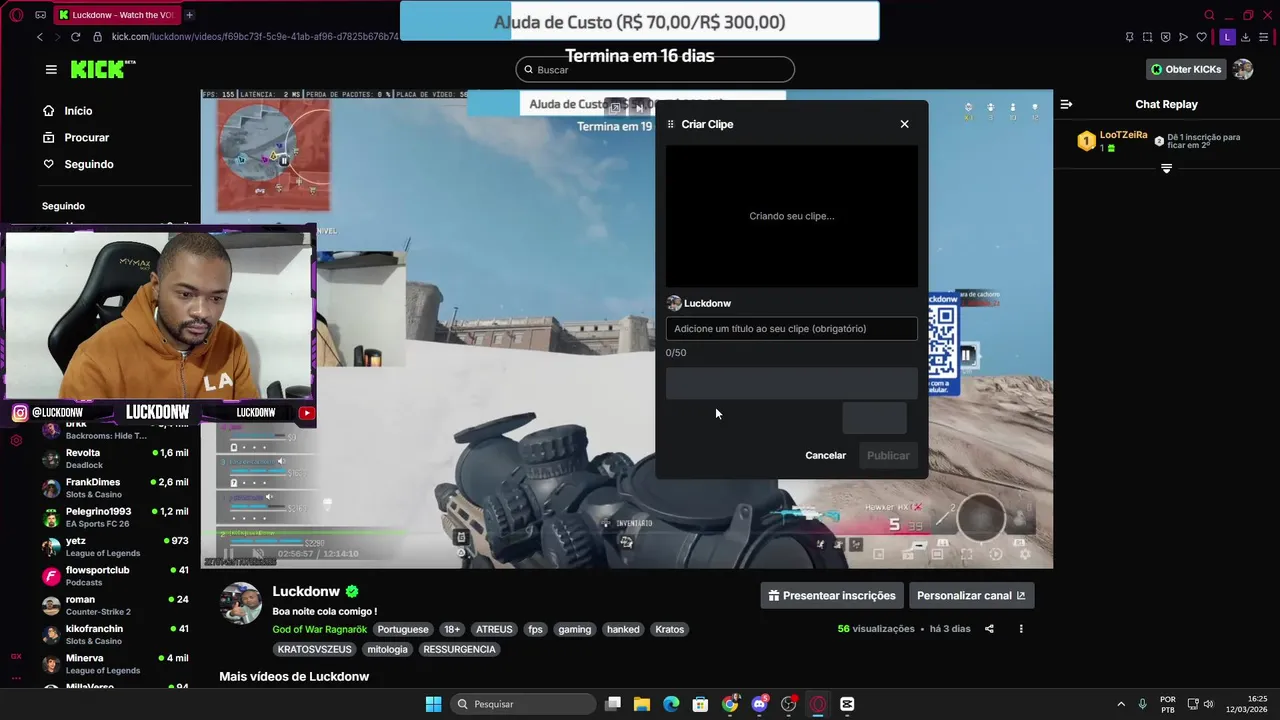Open Discord from the taskbar

coord(759,704)
